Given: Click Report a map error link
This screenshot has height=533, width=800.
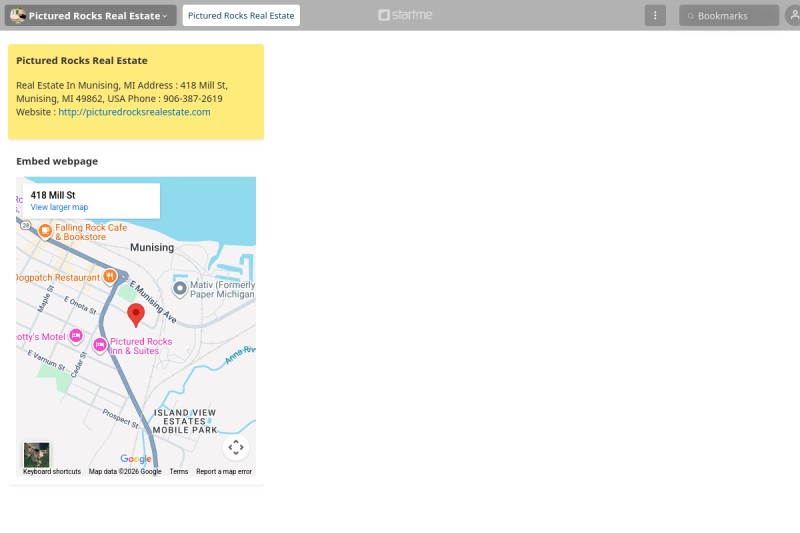Looking at the screenshot, I should pos(223,472).
